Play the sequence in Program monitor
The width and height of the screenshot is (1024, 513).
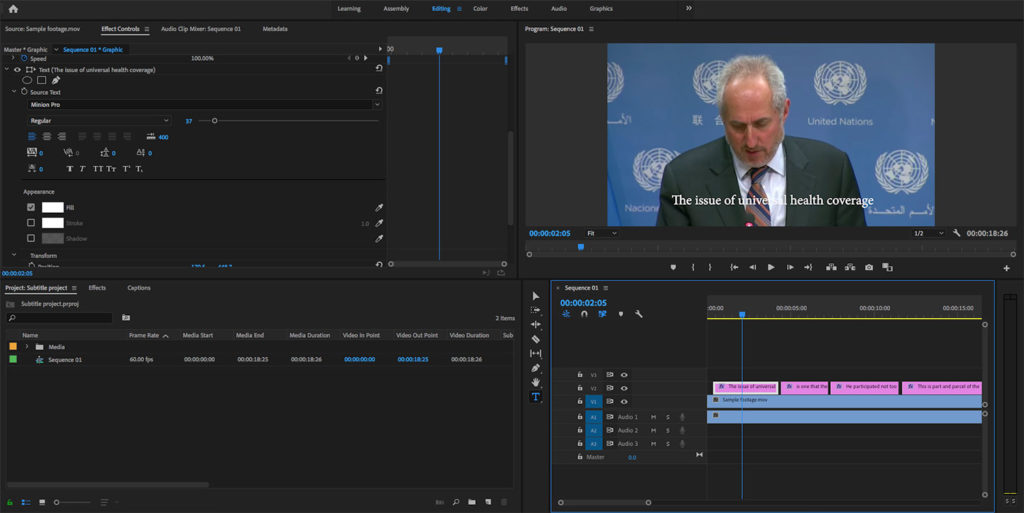click(771, 267)
